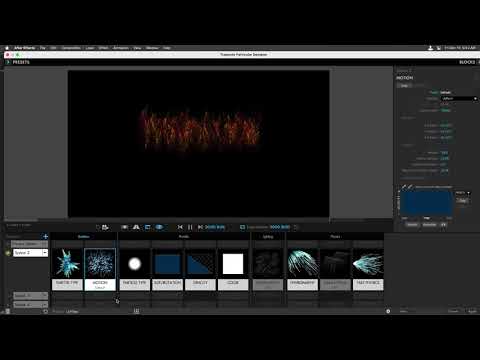Open the curve presets dropdown

[x=463, y=193]
